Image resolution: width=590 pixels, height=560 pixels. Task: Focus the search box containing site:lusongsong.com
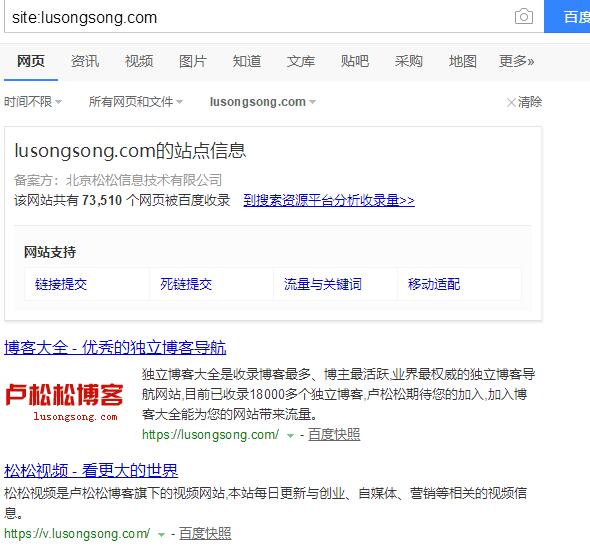click(274, 17)
